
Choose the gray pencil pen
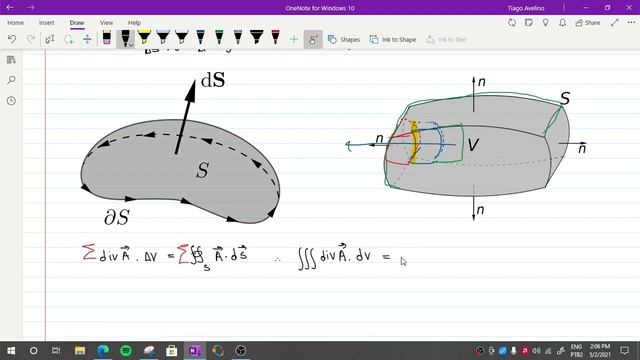pyautogui.click(x=238, y=38)
